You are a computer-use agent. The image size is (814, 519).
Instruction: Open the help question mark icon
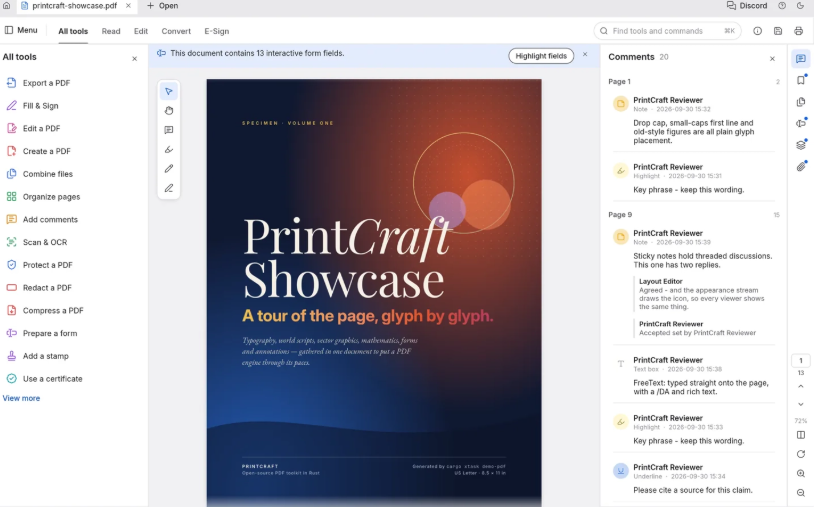pos(782,6)
